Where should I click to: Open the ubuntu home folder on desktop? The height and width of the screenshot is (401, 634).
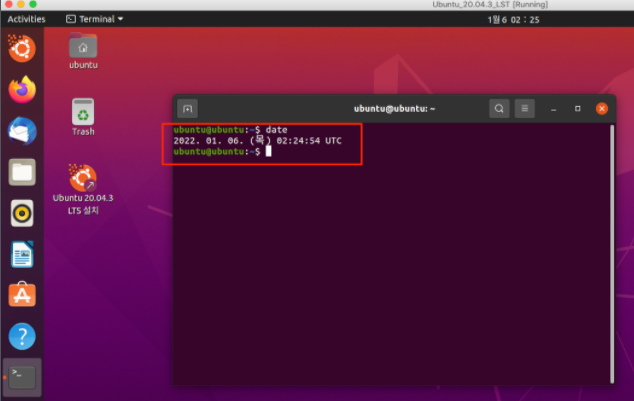point(83,52)
